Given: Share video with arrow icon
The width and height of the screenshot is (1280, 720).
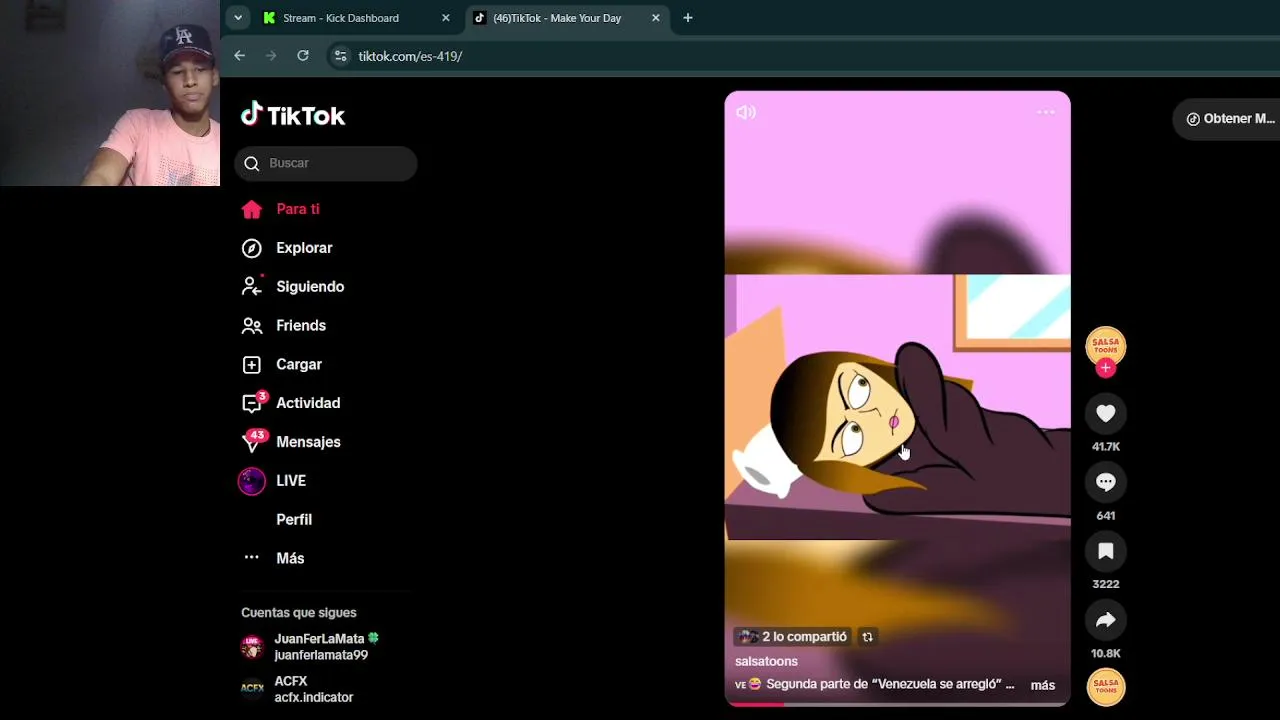Looking at the screenshot, I should tap(1106, 620).
